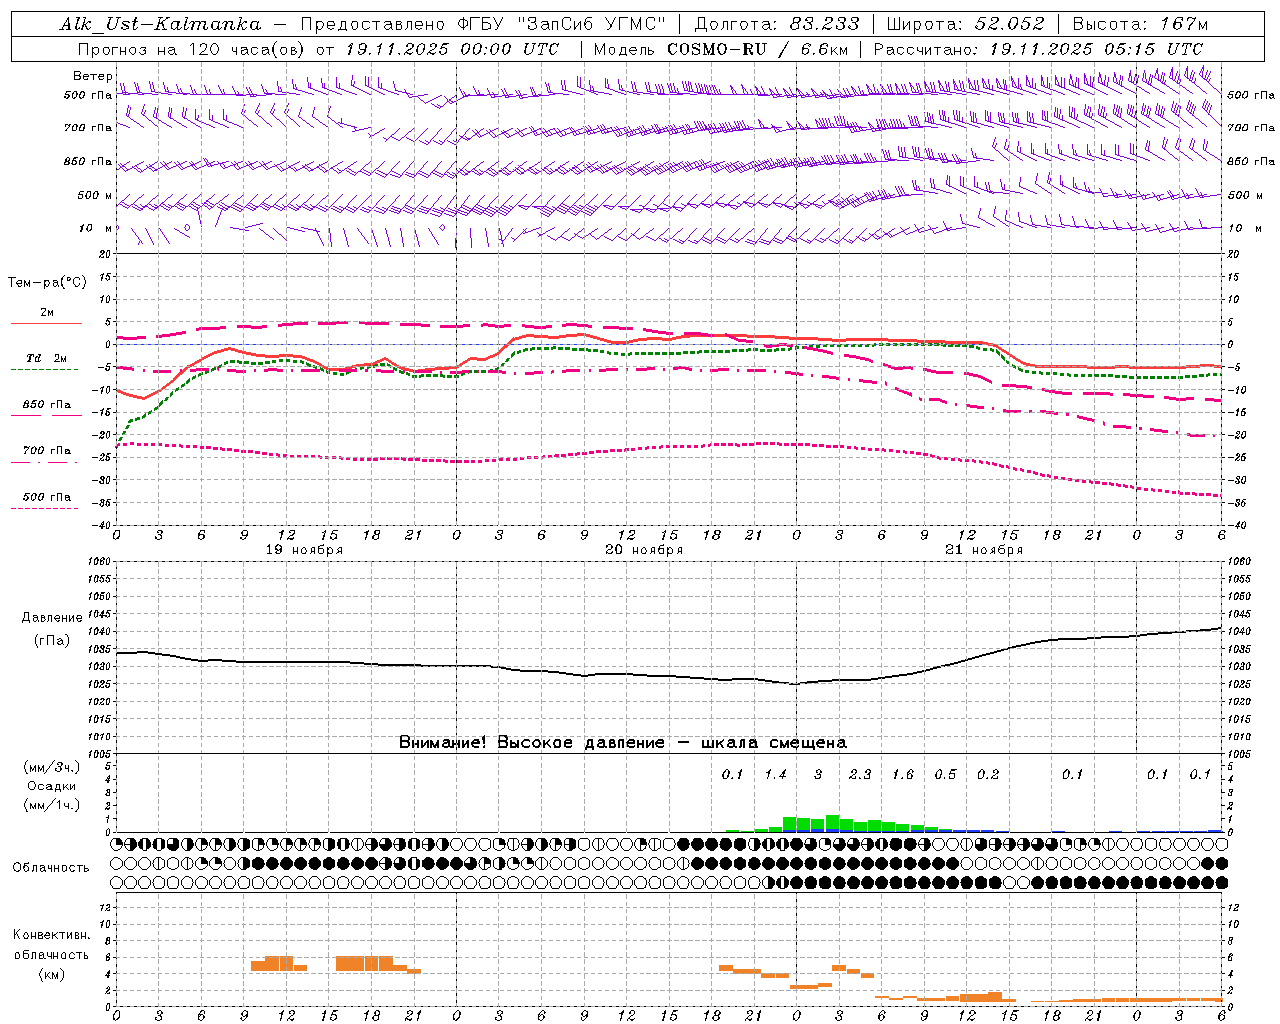Image resolution: width=1280 pixels, height=1024 pixels.
Task: Click the 500 м wind level label at left
Action: click(x=95, y=195)
